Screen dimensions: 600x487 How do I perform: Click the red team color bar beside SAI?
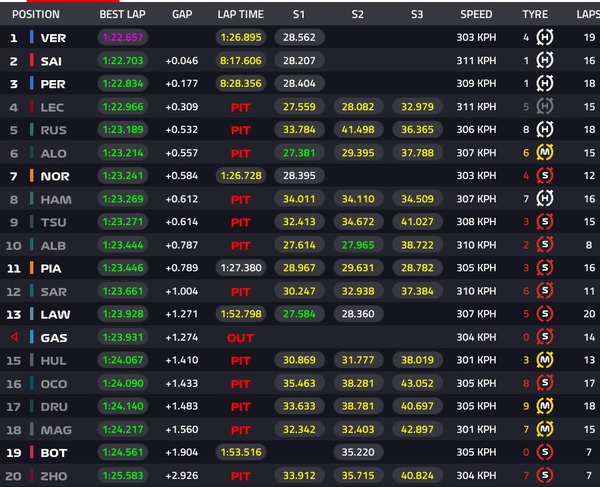[32, 60]
